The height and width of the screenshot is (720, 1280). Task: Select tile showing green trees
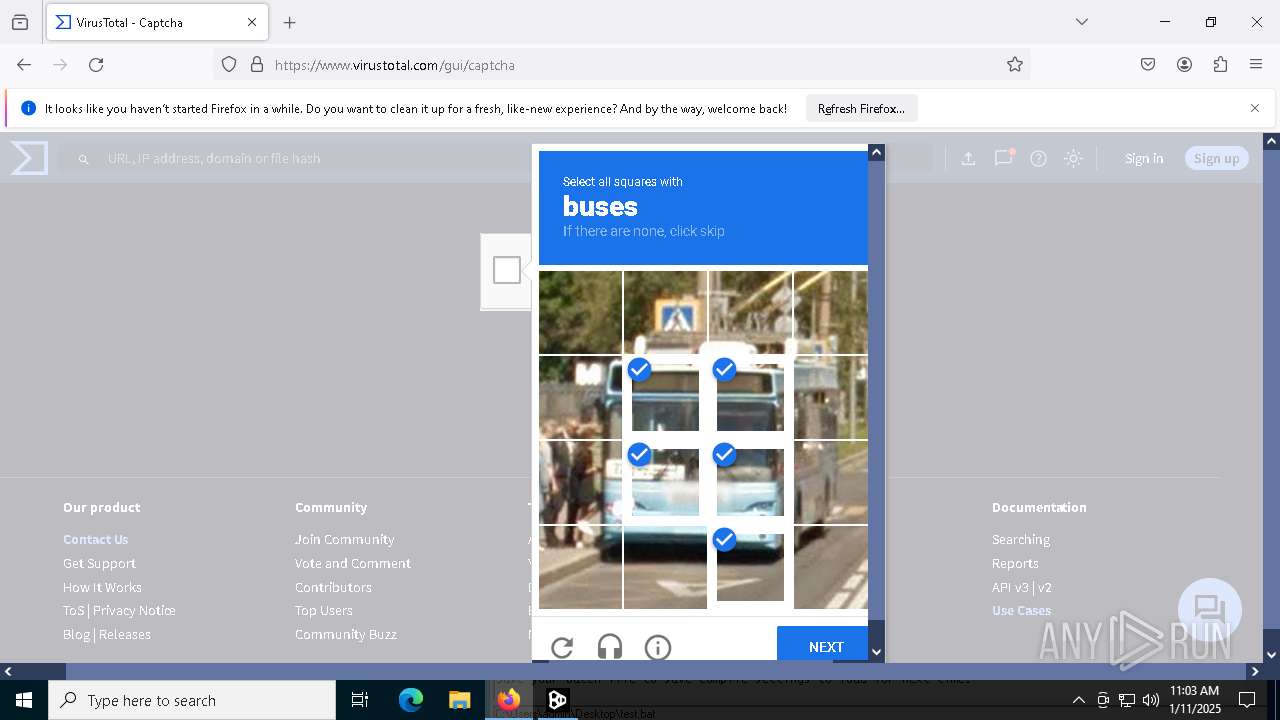pos(580,313)
